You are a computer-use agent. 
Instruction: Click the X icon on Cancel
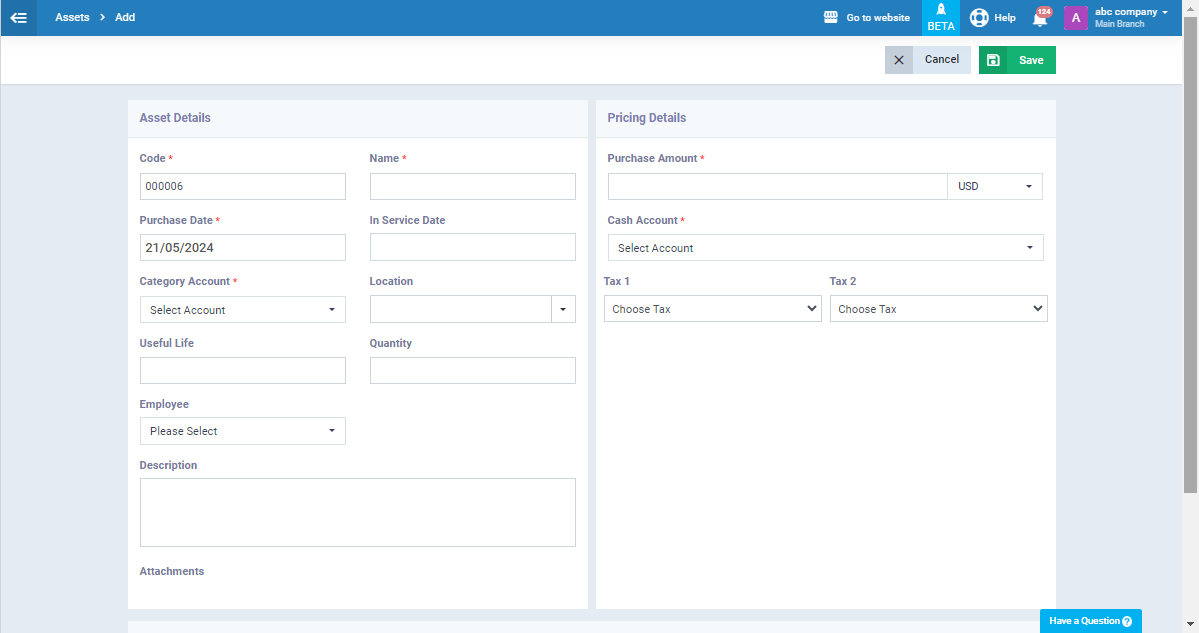pos(898,60)
